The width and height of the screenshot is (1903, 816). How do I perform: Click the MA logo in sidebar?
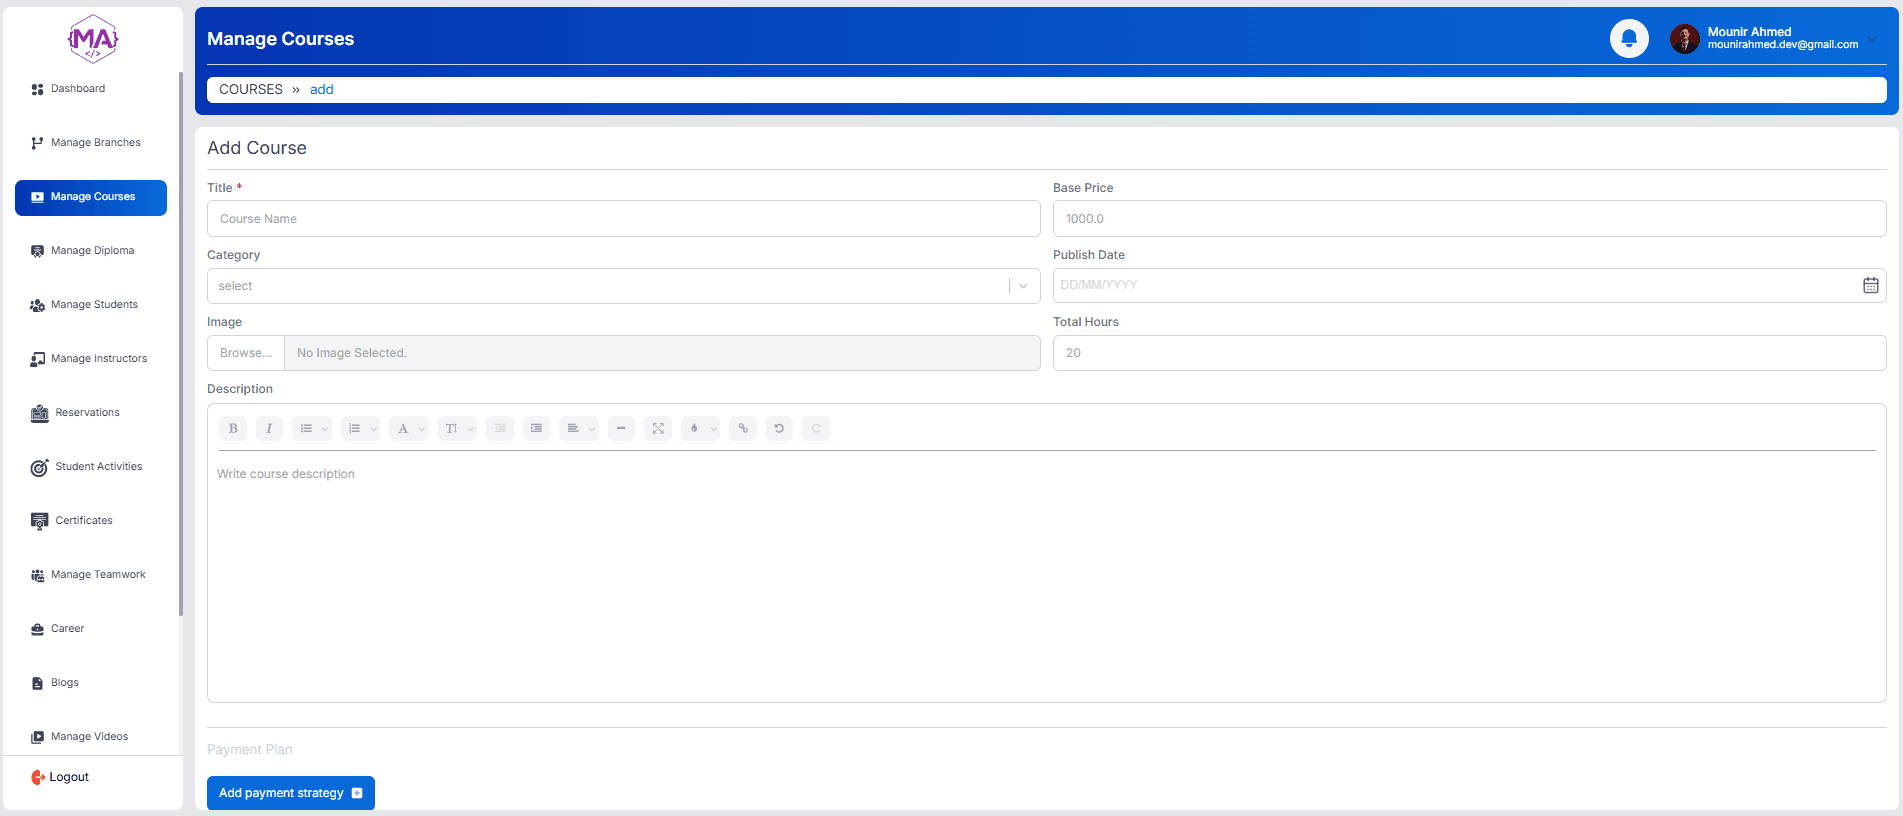[93, 39]
